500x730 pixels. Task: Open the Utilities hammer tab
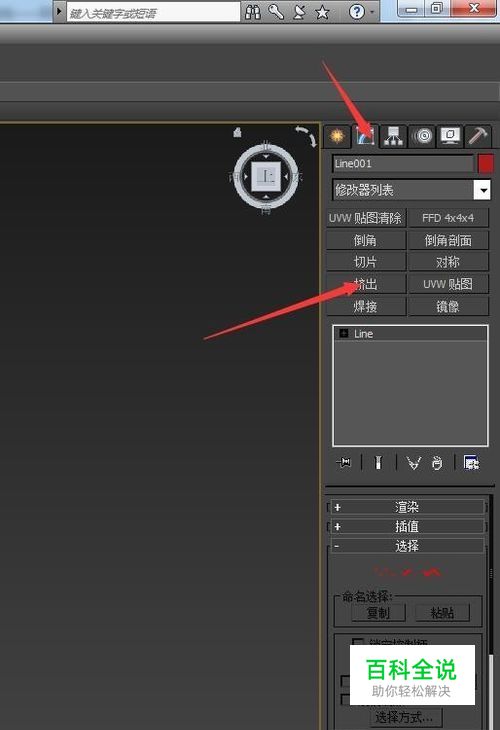[478, 136]
